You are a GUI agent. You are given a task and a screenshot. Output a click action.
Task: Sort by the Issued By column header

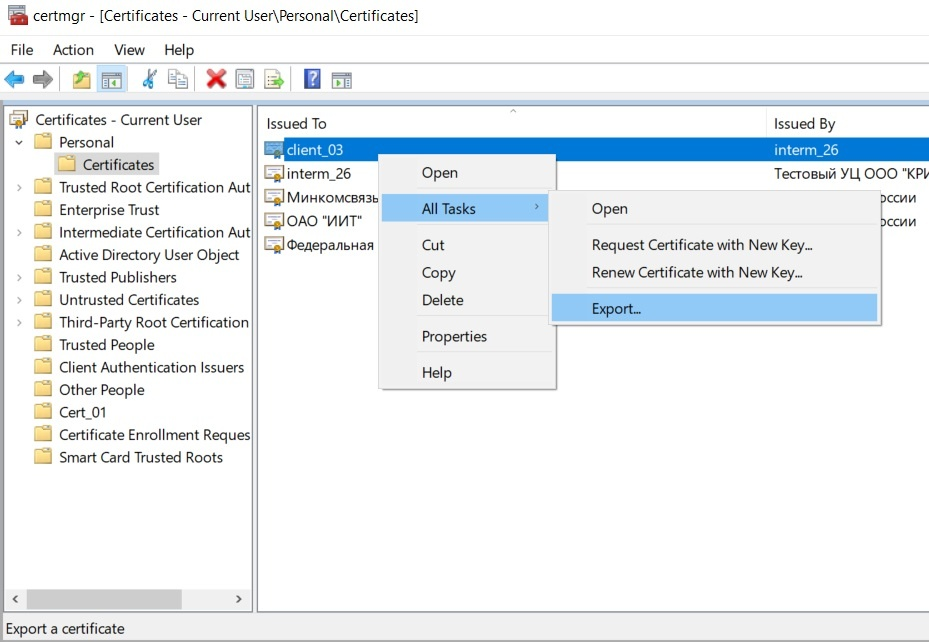[804, 124]
